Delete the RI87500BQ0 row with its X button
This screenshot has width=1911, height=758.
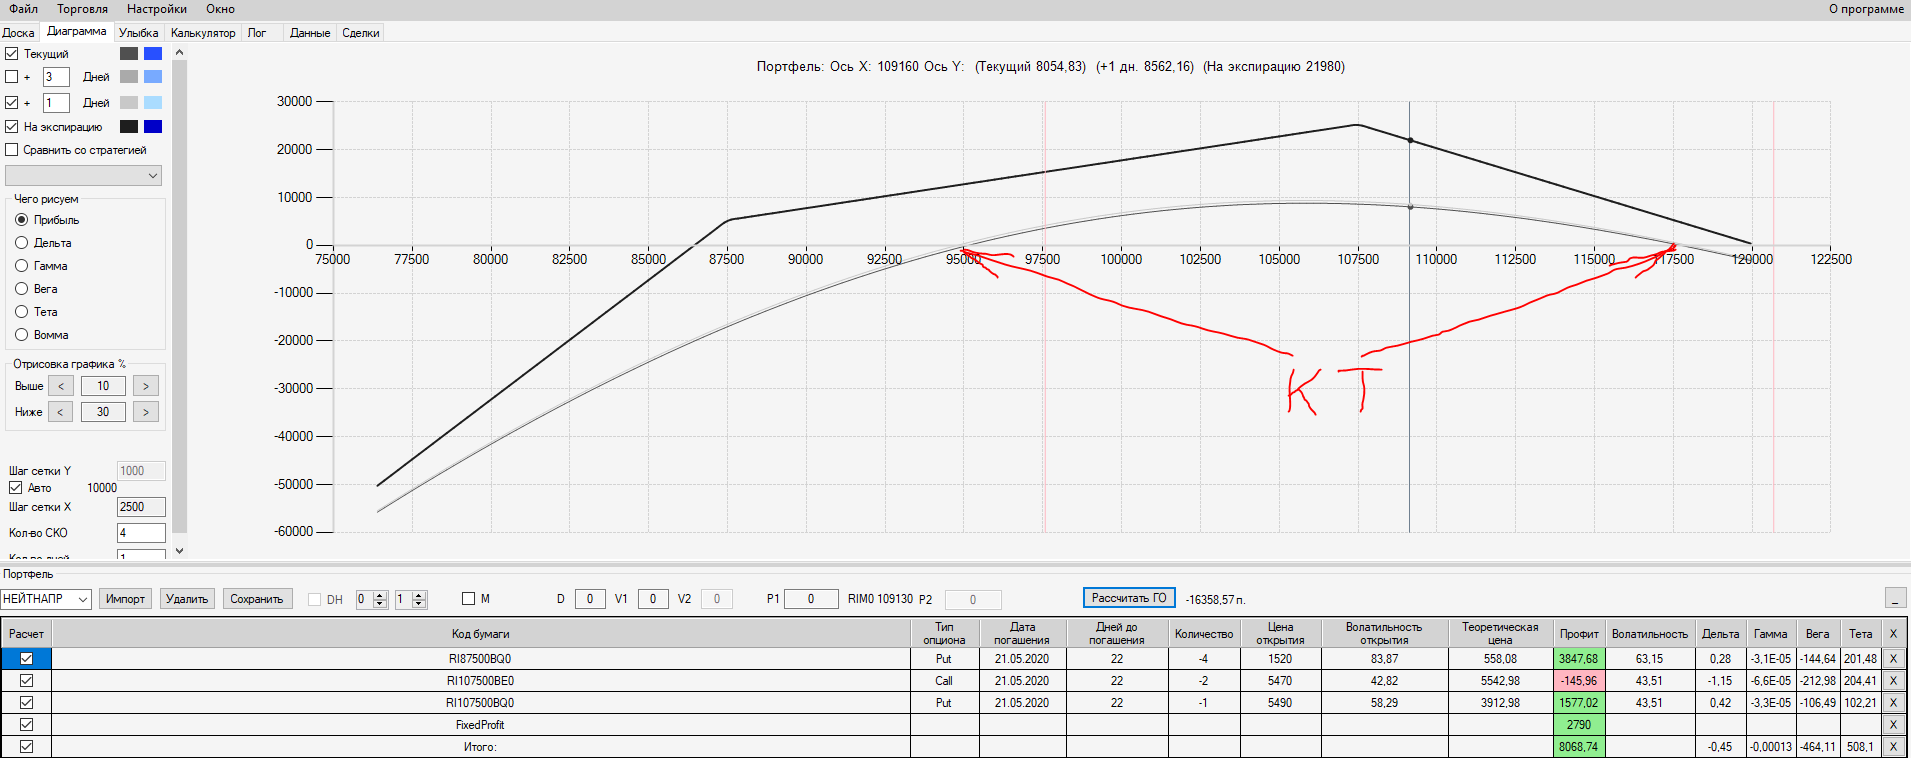click(1892, 659)
